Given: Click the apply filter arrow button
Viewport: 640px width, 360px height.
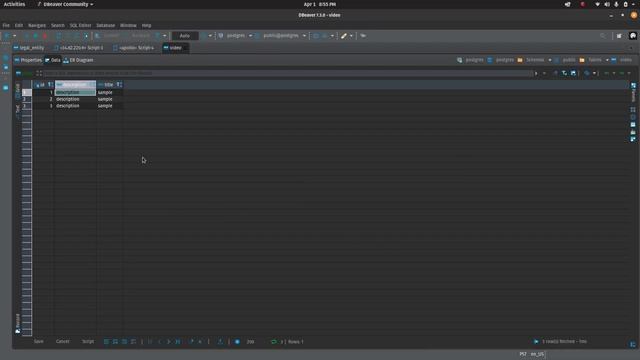Looking at the screenshot, I should 536,73.
